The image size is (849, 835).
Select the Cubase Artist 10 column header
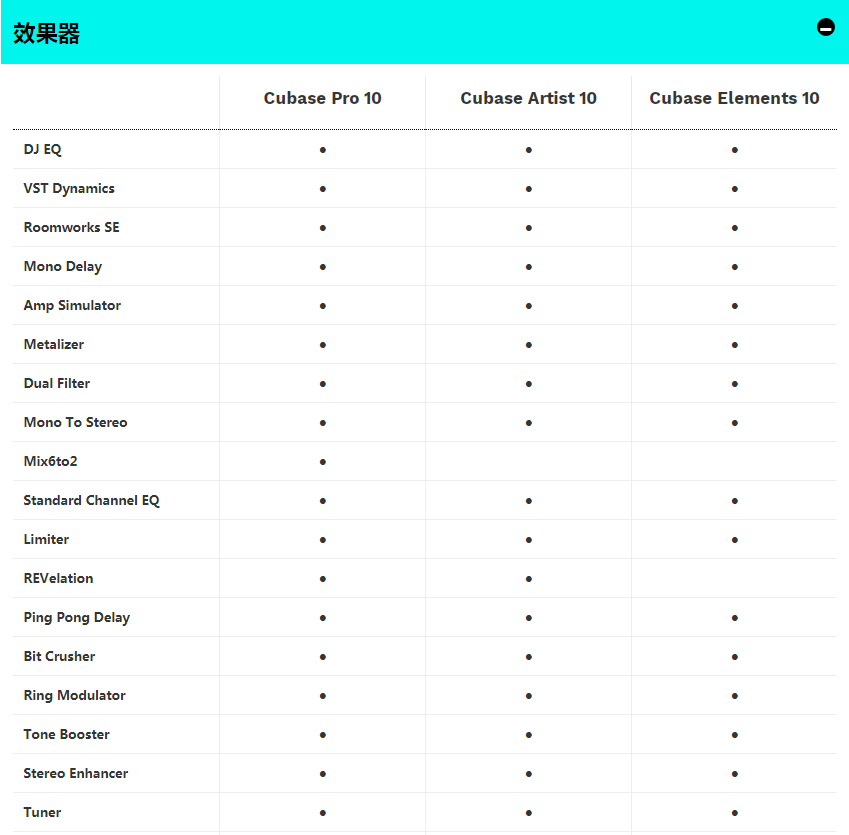click(x=528, y=98)
